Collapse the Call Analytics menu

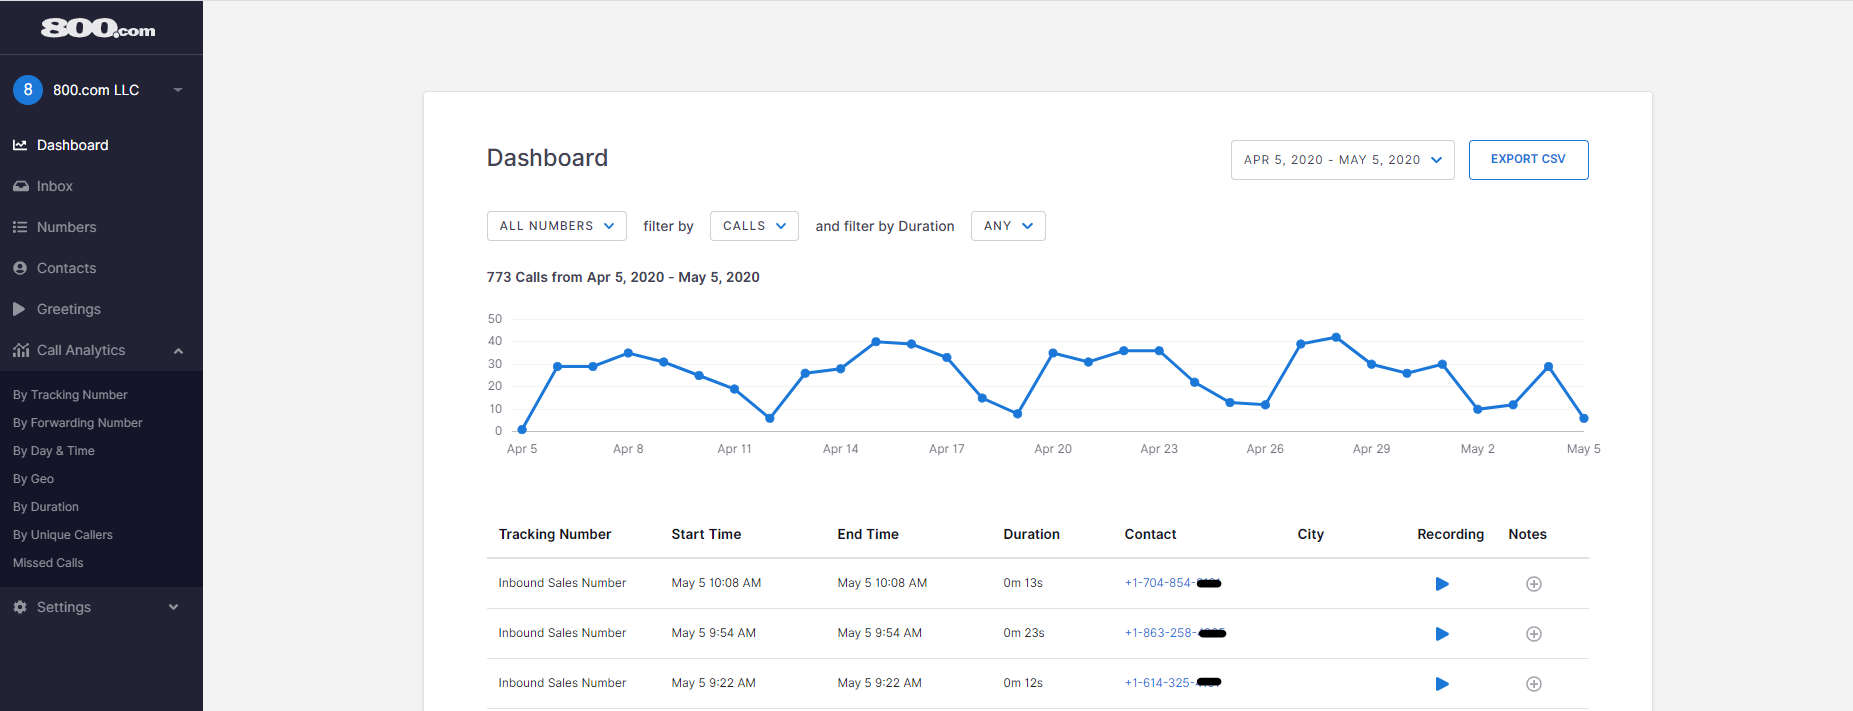click(178, 351)
